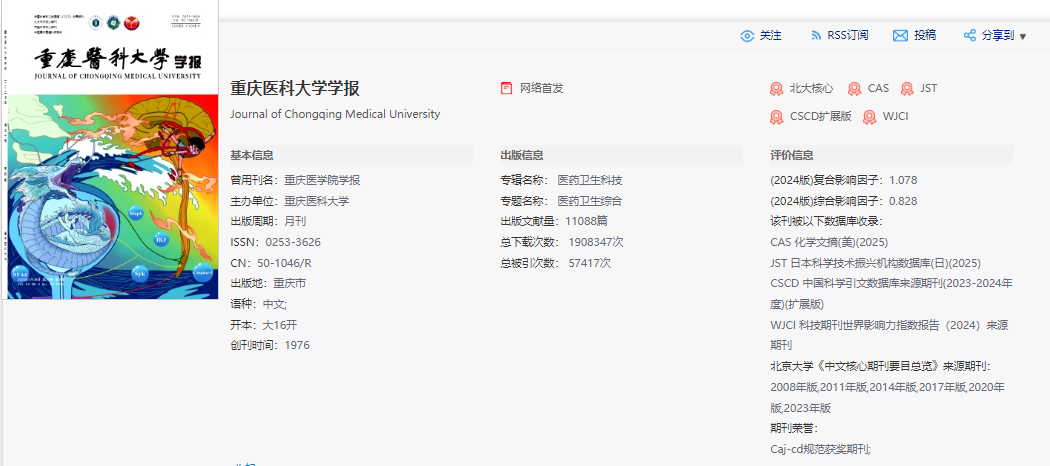
Task: Click the 复合影响因子 1.078 line
Action: [x=844, y=180]
